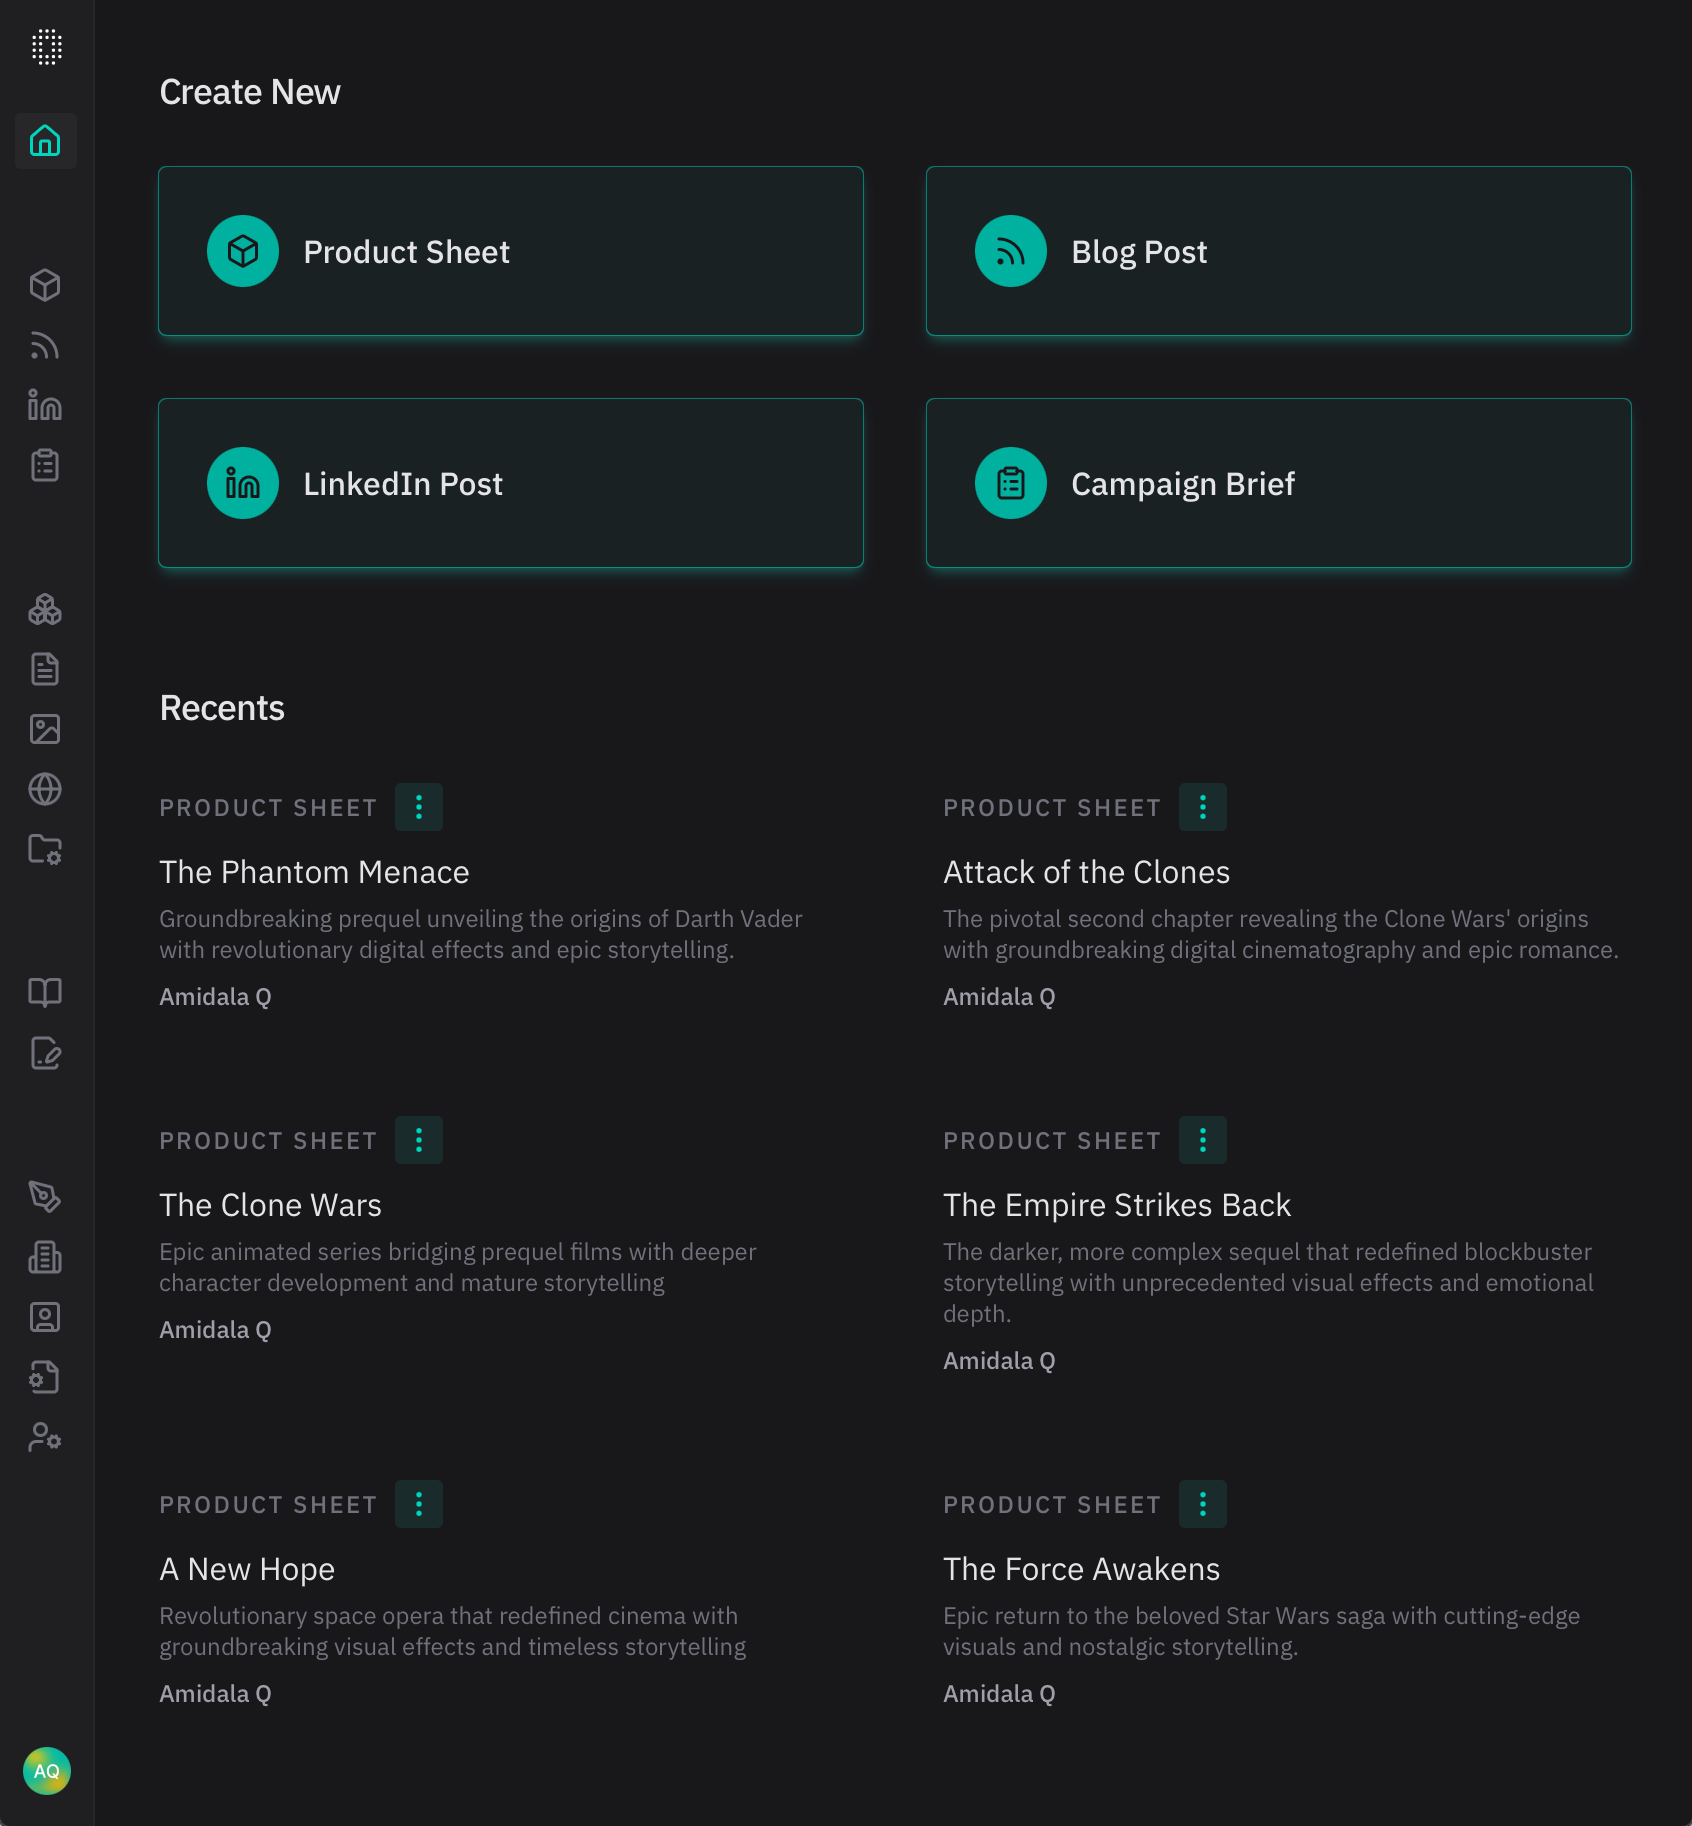Open the folder settings icon in sidebar
This screenshot has width=1692, height=1826.
click(x=46, y=851)
